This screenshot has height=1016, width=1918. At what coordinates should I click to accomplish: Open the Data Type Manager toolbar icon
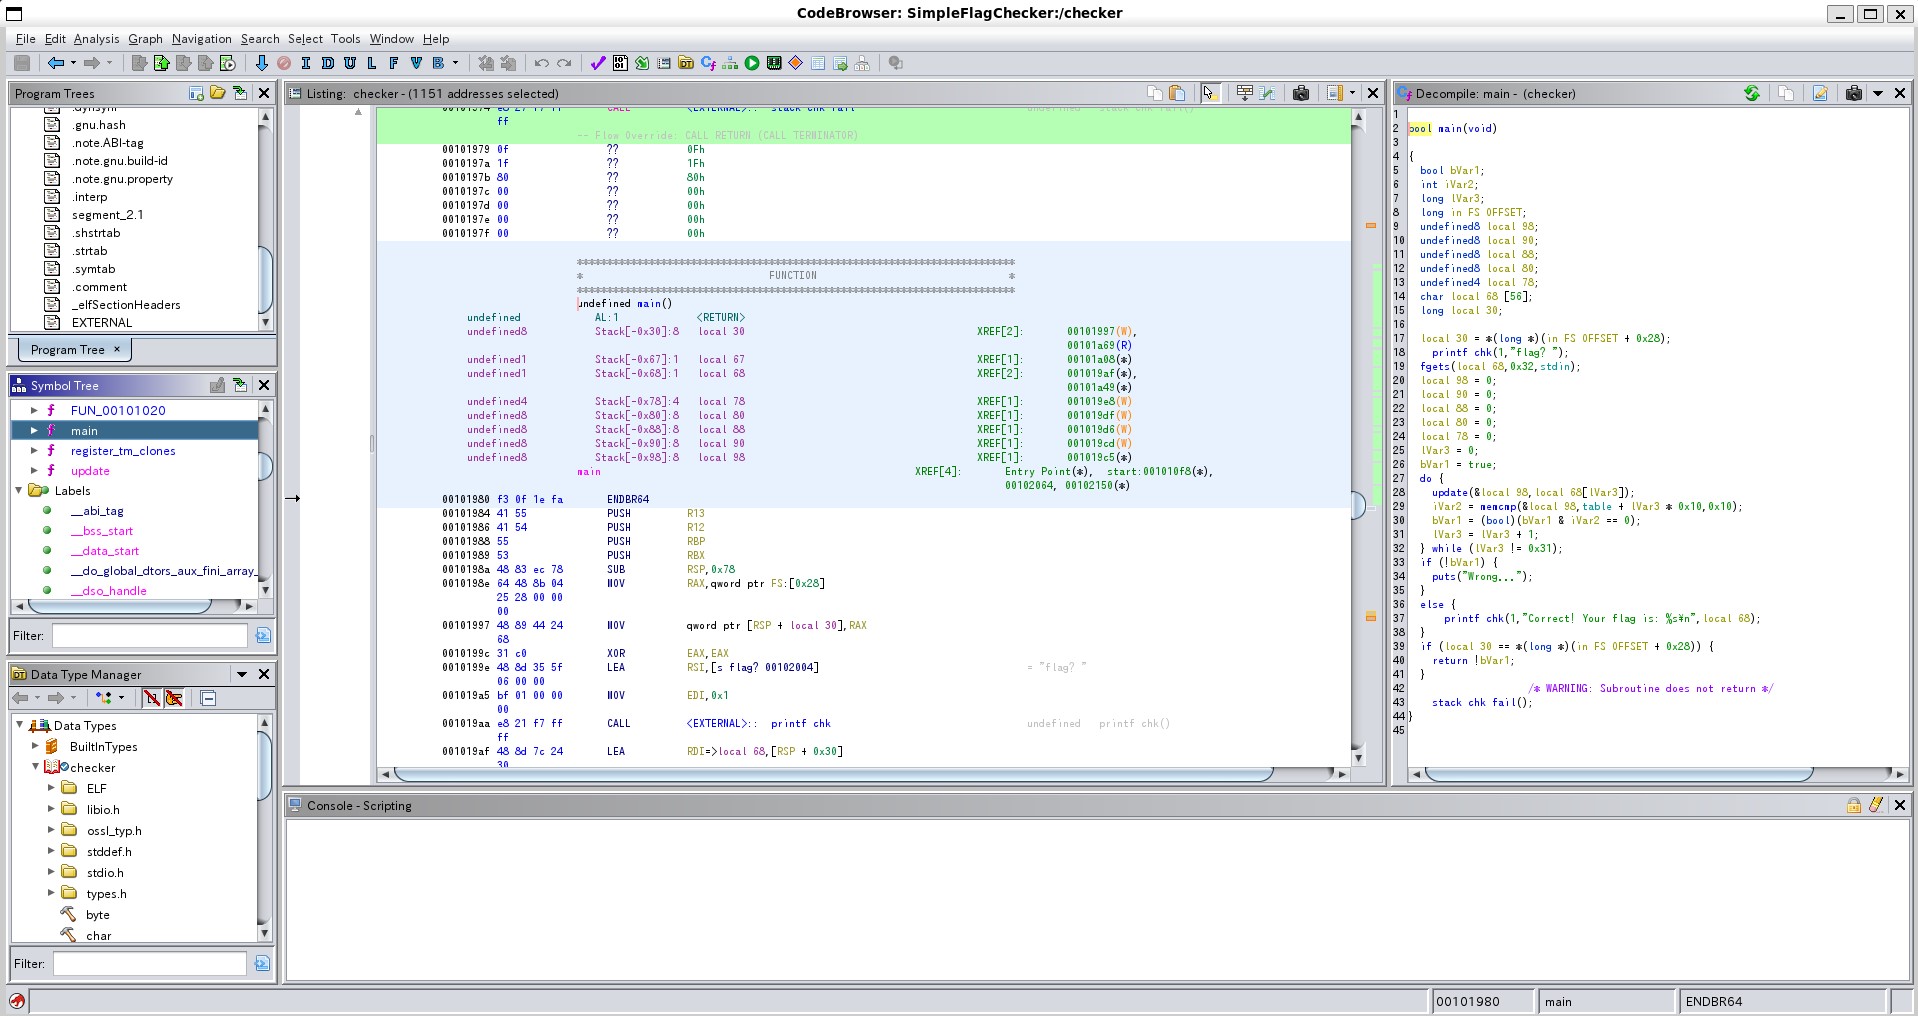coord(686,63)
